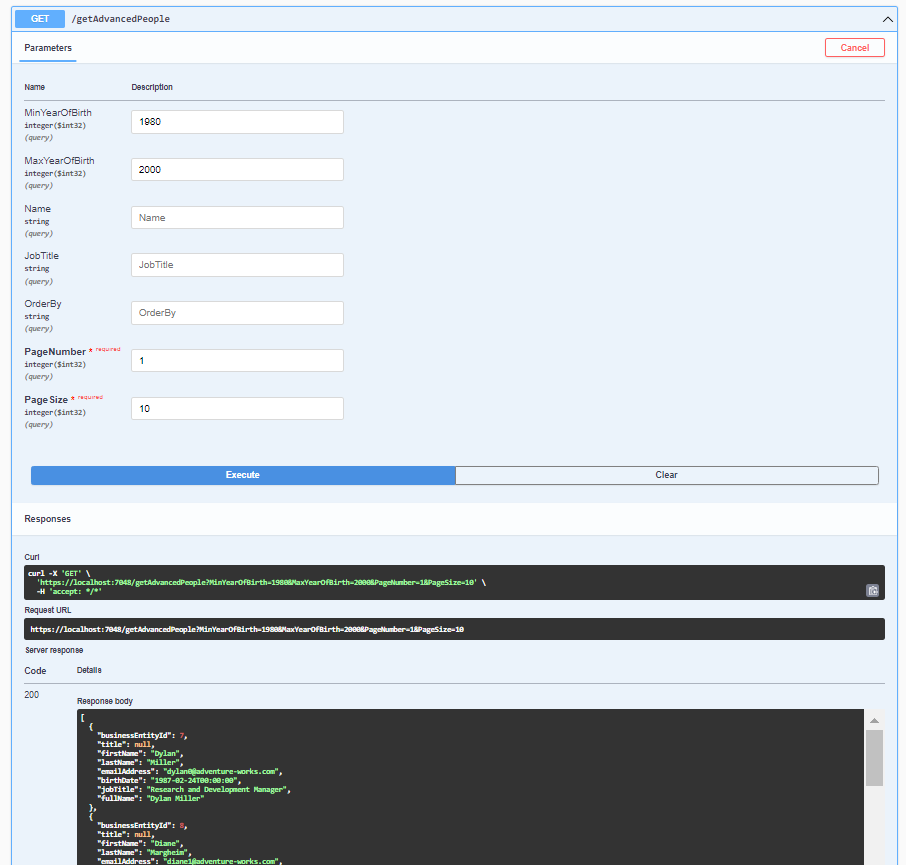Image resolution: width=906 pixels, height=865 pixels.
Task: Edit the MaxYearOfBirth field
Action: coord(237,170)
